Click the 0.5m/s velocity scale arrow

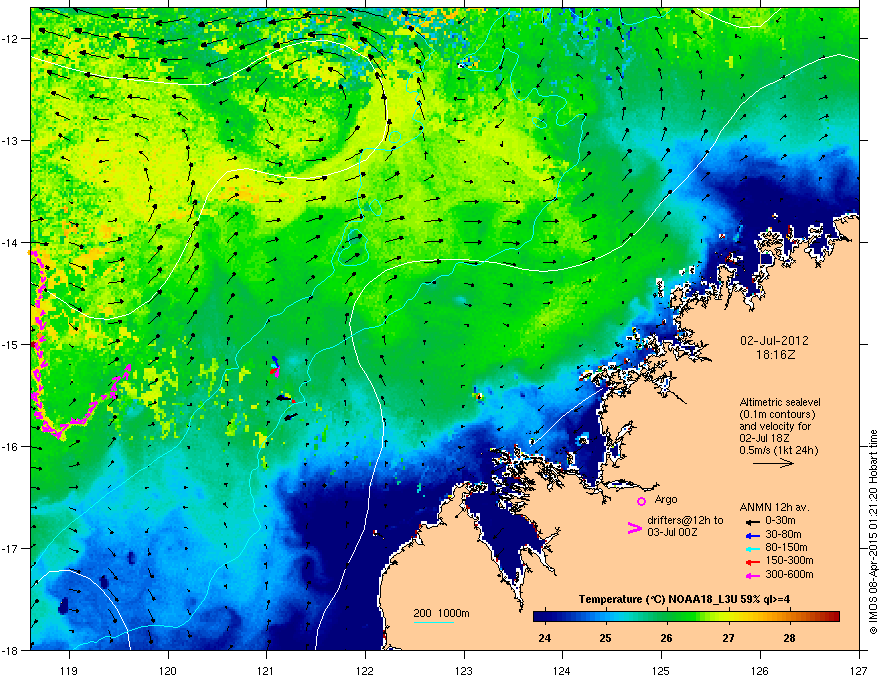coord(773,463)
